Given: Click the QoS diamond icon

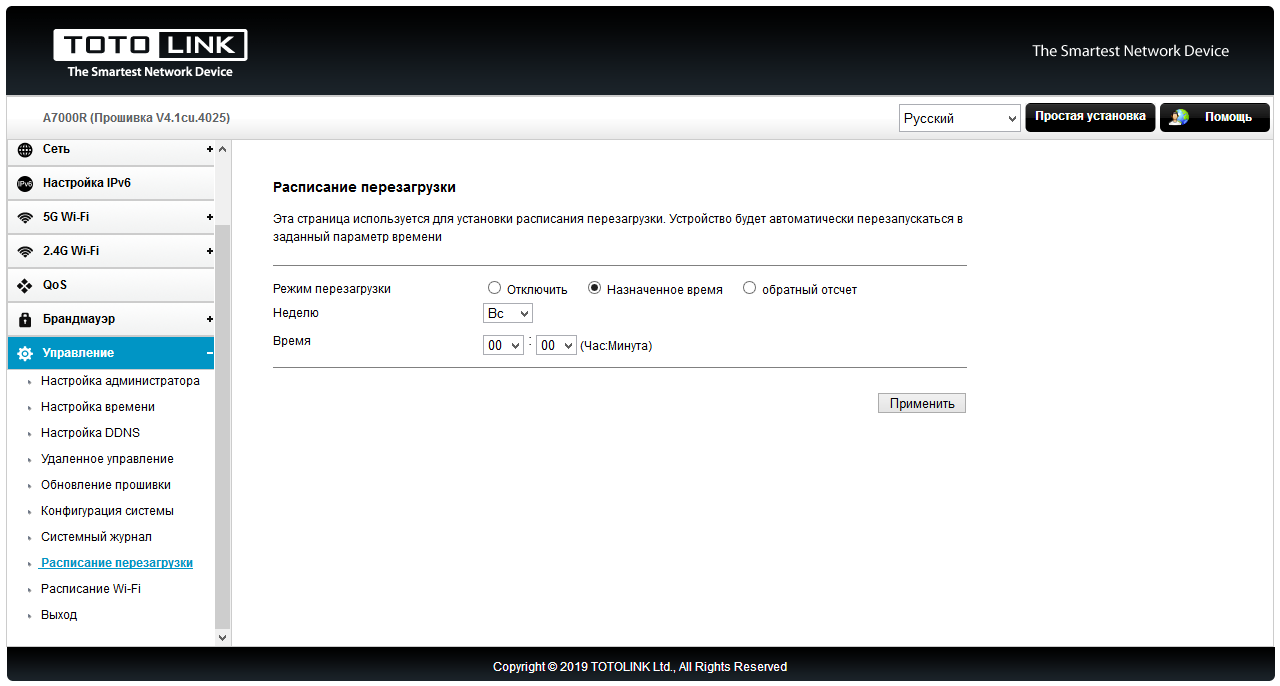Looking at the screenshot, I should 25,285.
